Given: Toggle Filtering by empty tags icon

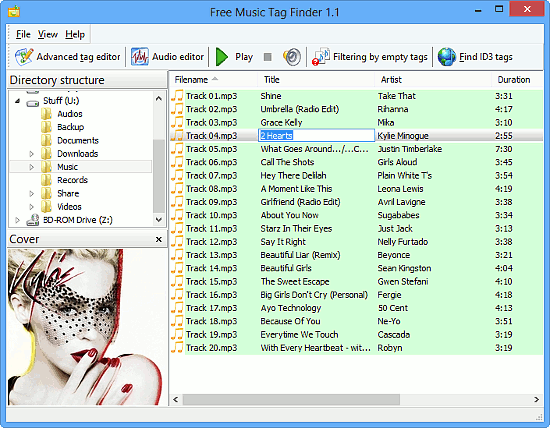Looking at the screenshot, I should (x=321, y=57).
